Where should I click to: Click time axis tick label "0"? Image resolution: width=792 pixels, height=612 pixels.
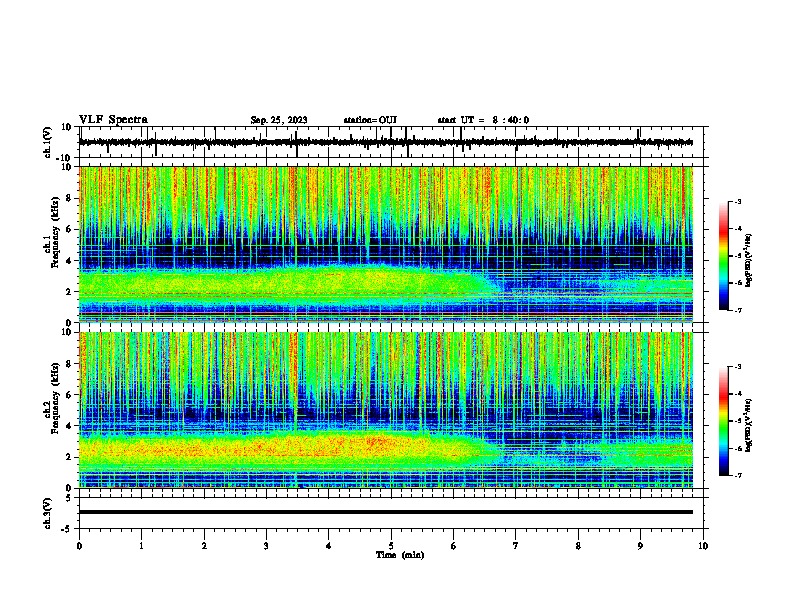tap(79, 546)
